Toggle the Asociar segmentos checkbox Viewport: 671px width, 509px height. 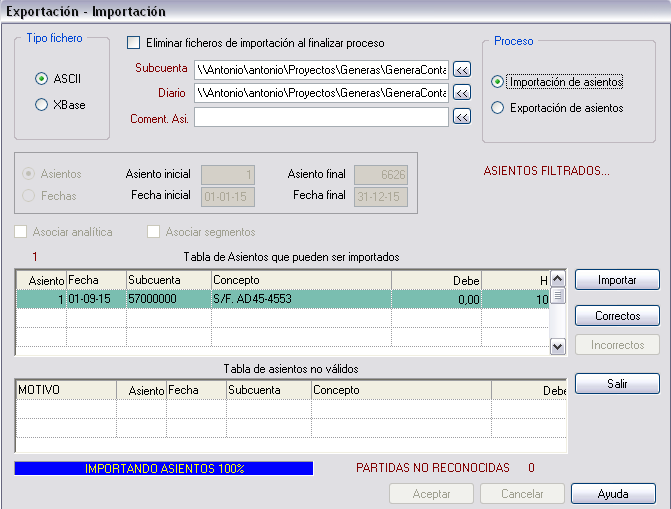153,232
